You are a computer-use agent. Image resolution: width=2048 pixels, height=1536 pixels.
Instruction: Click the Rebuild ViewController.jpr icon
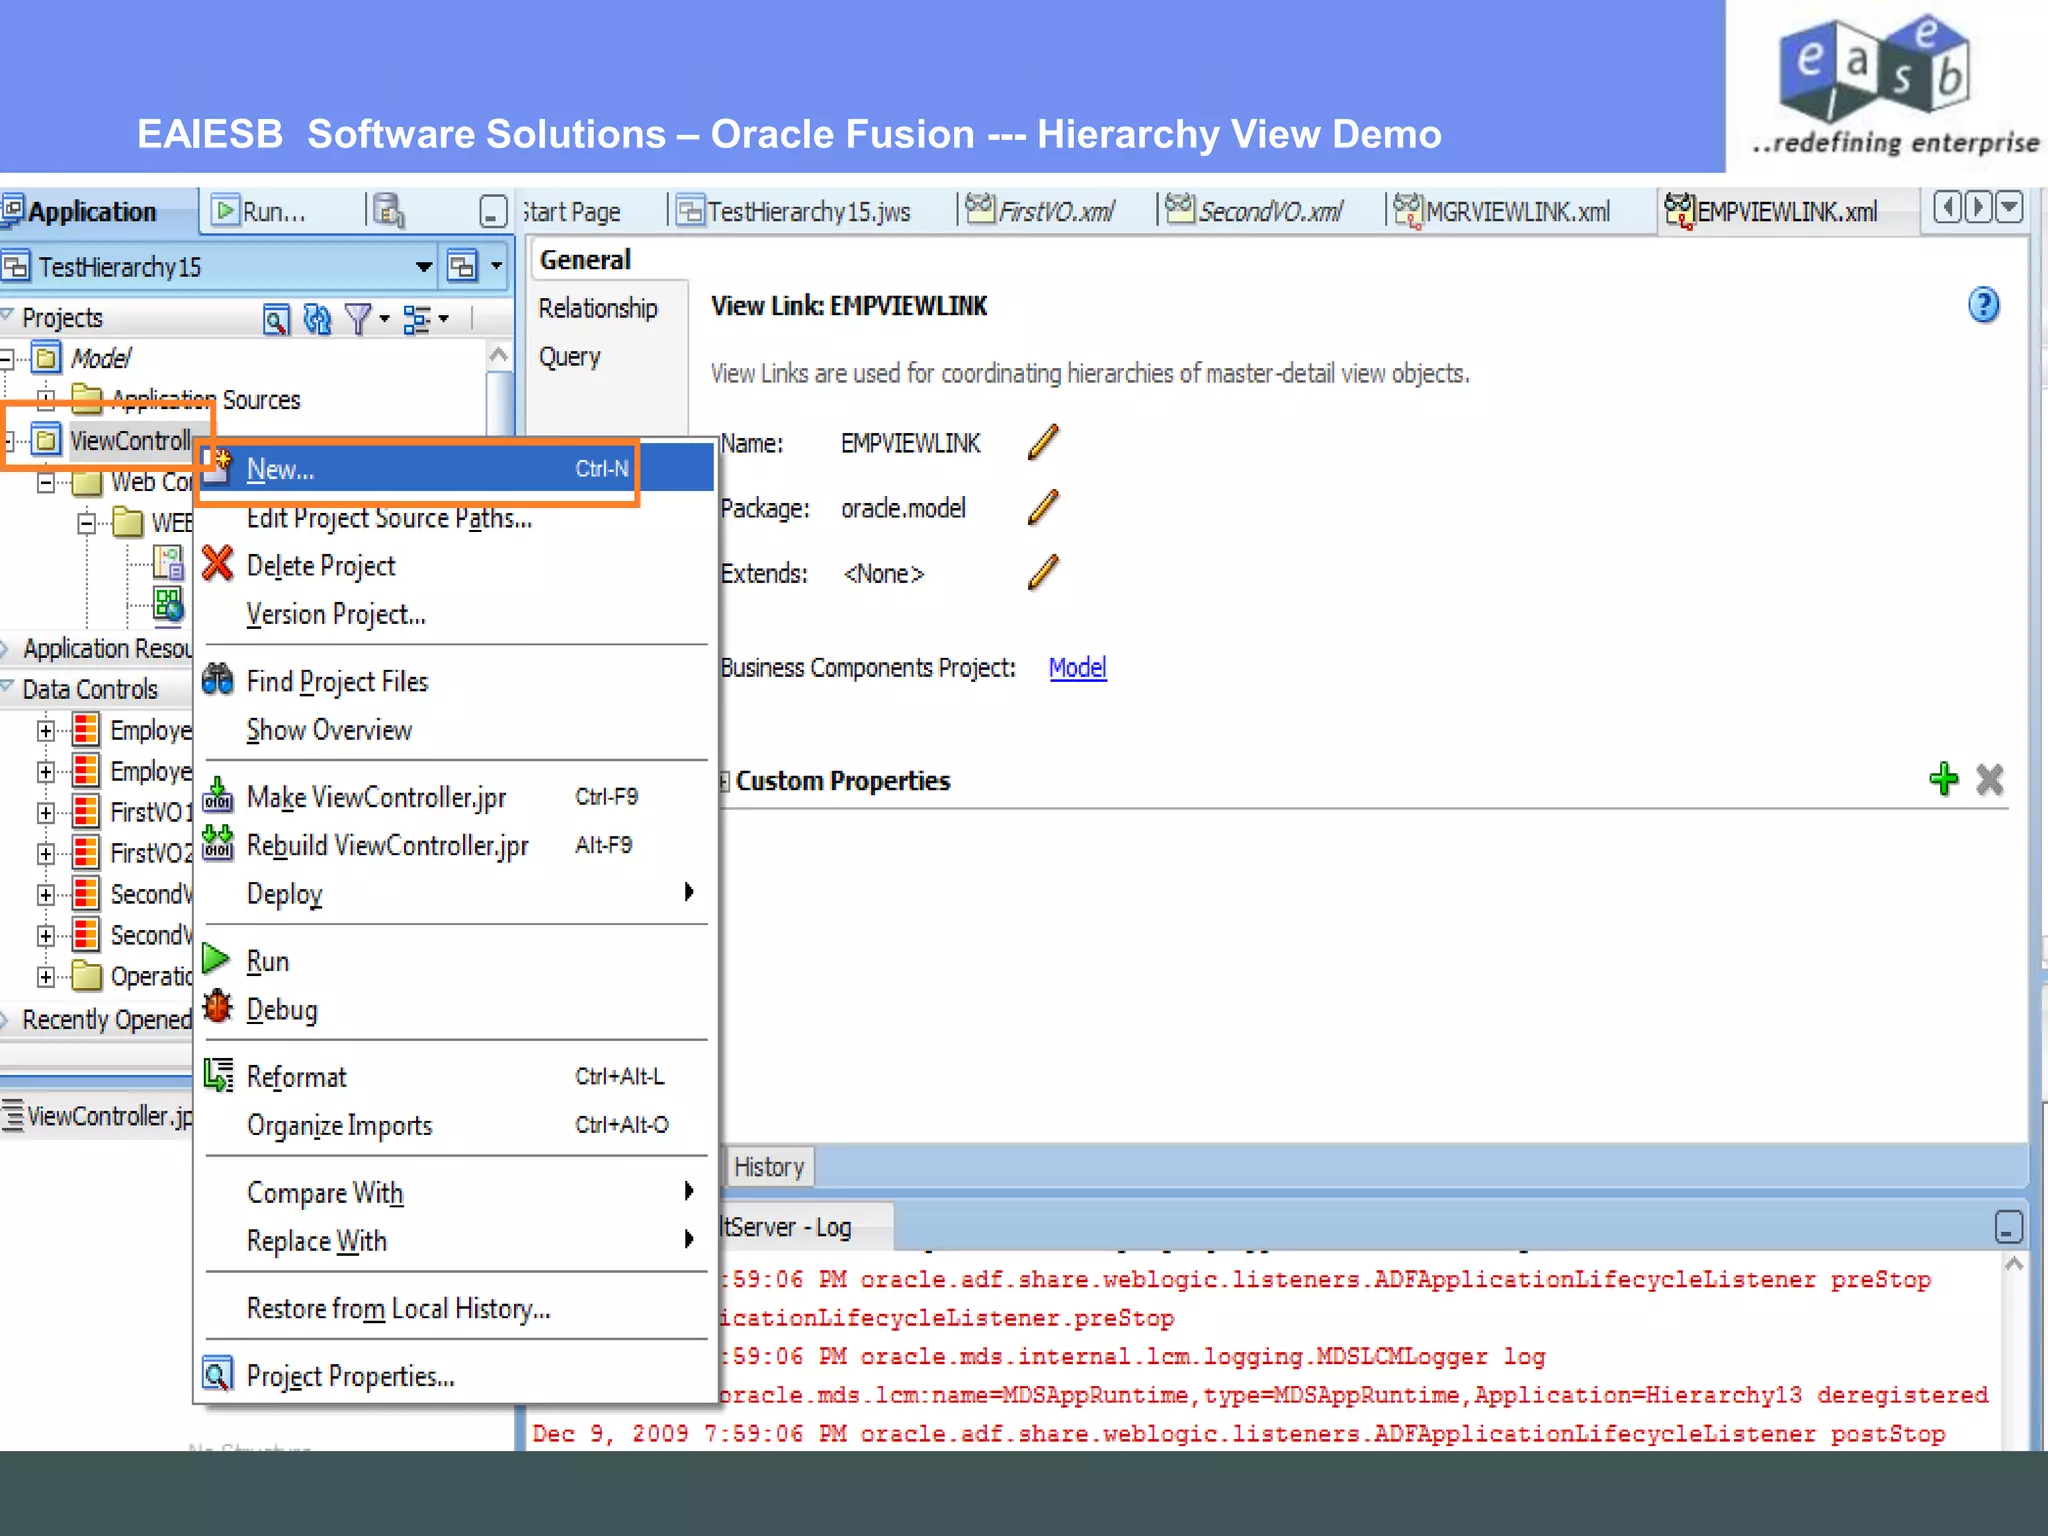point(217,843)
